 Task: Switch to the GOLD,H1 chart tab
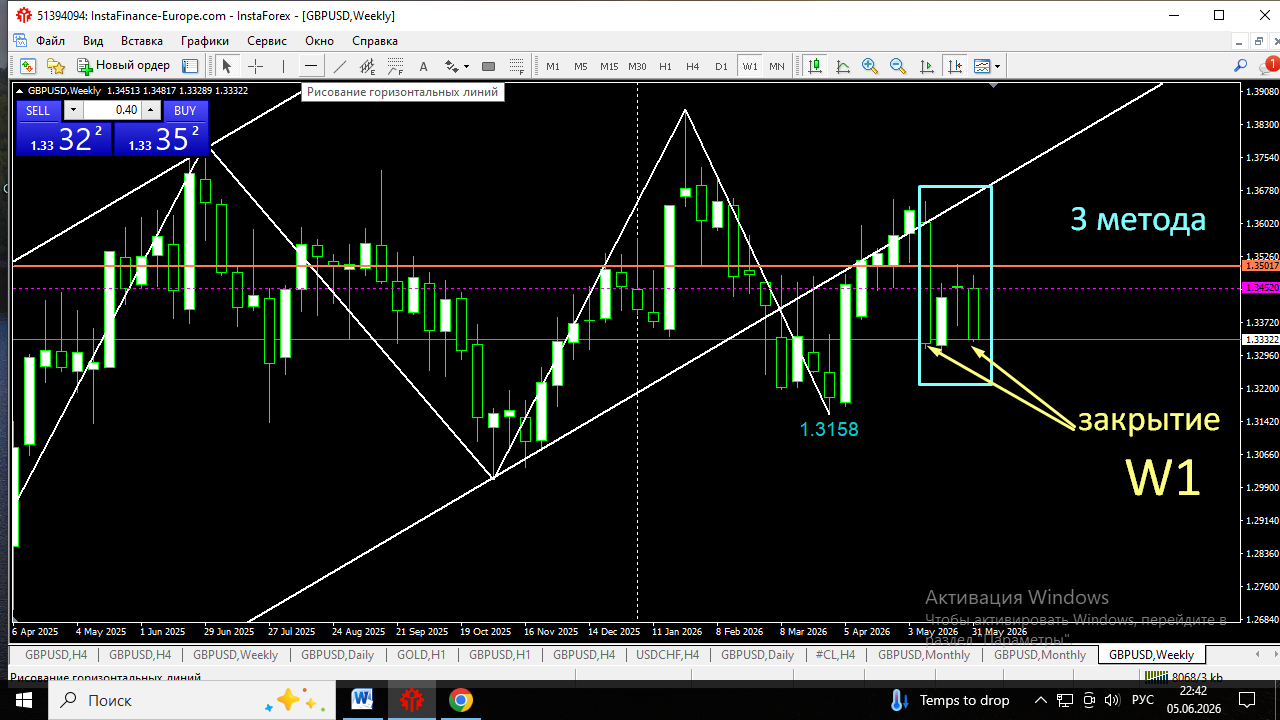420,655
